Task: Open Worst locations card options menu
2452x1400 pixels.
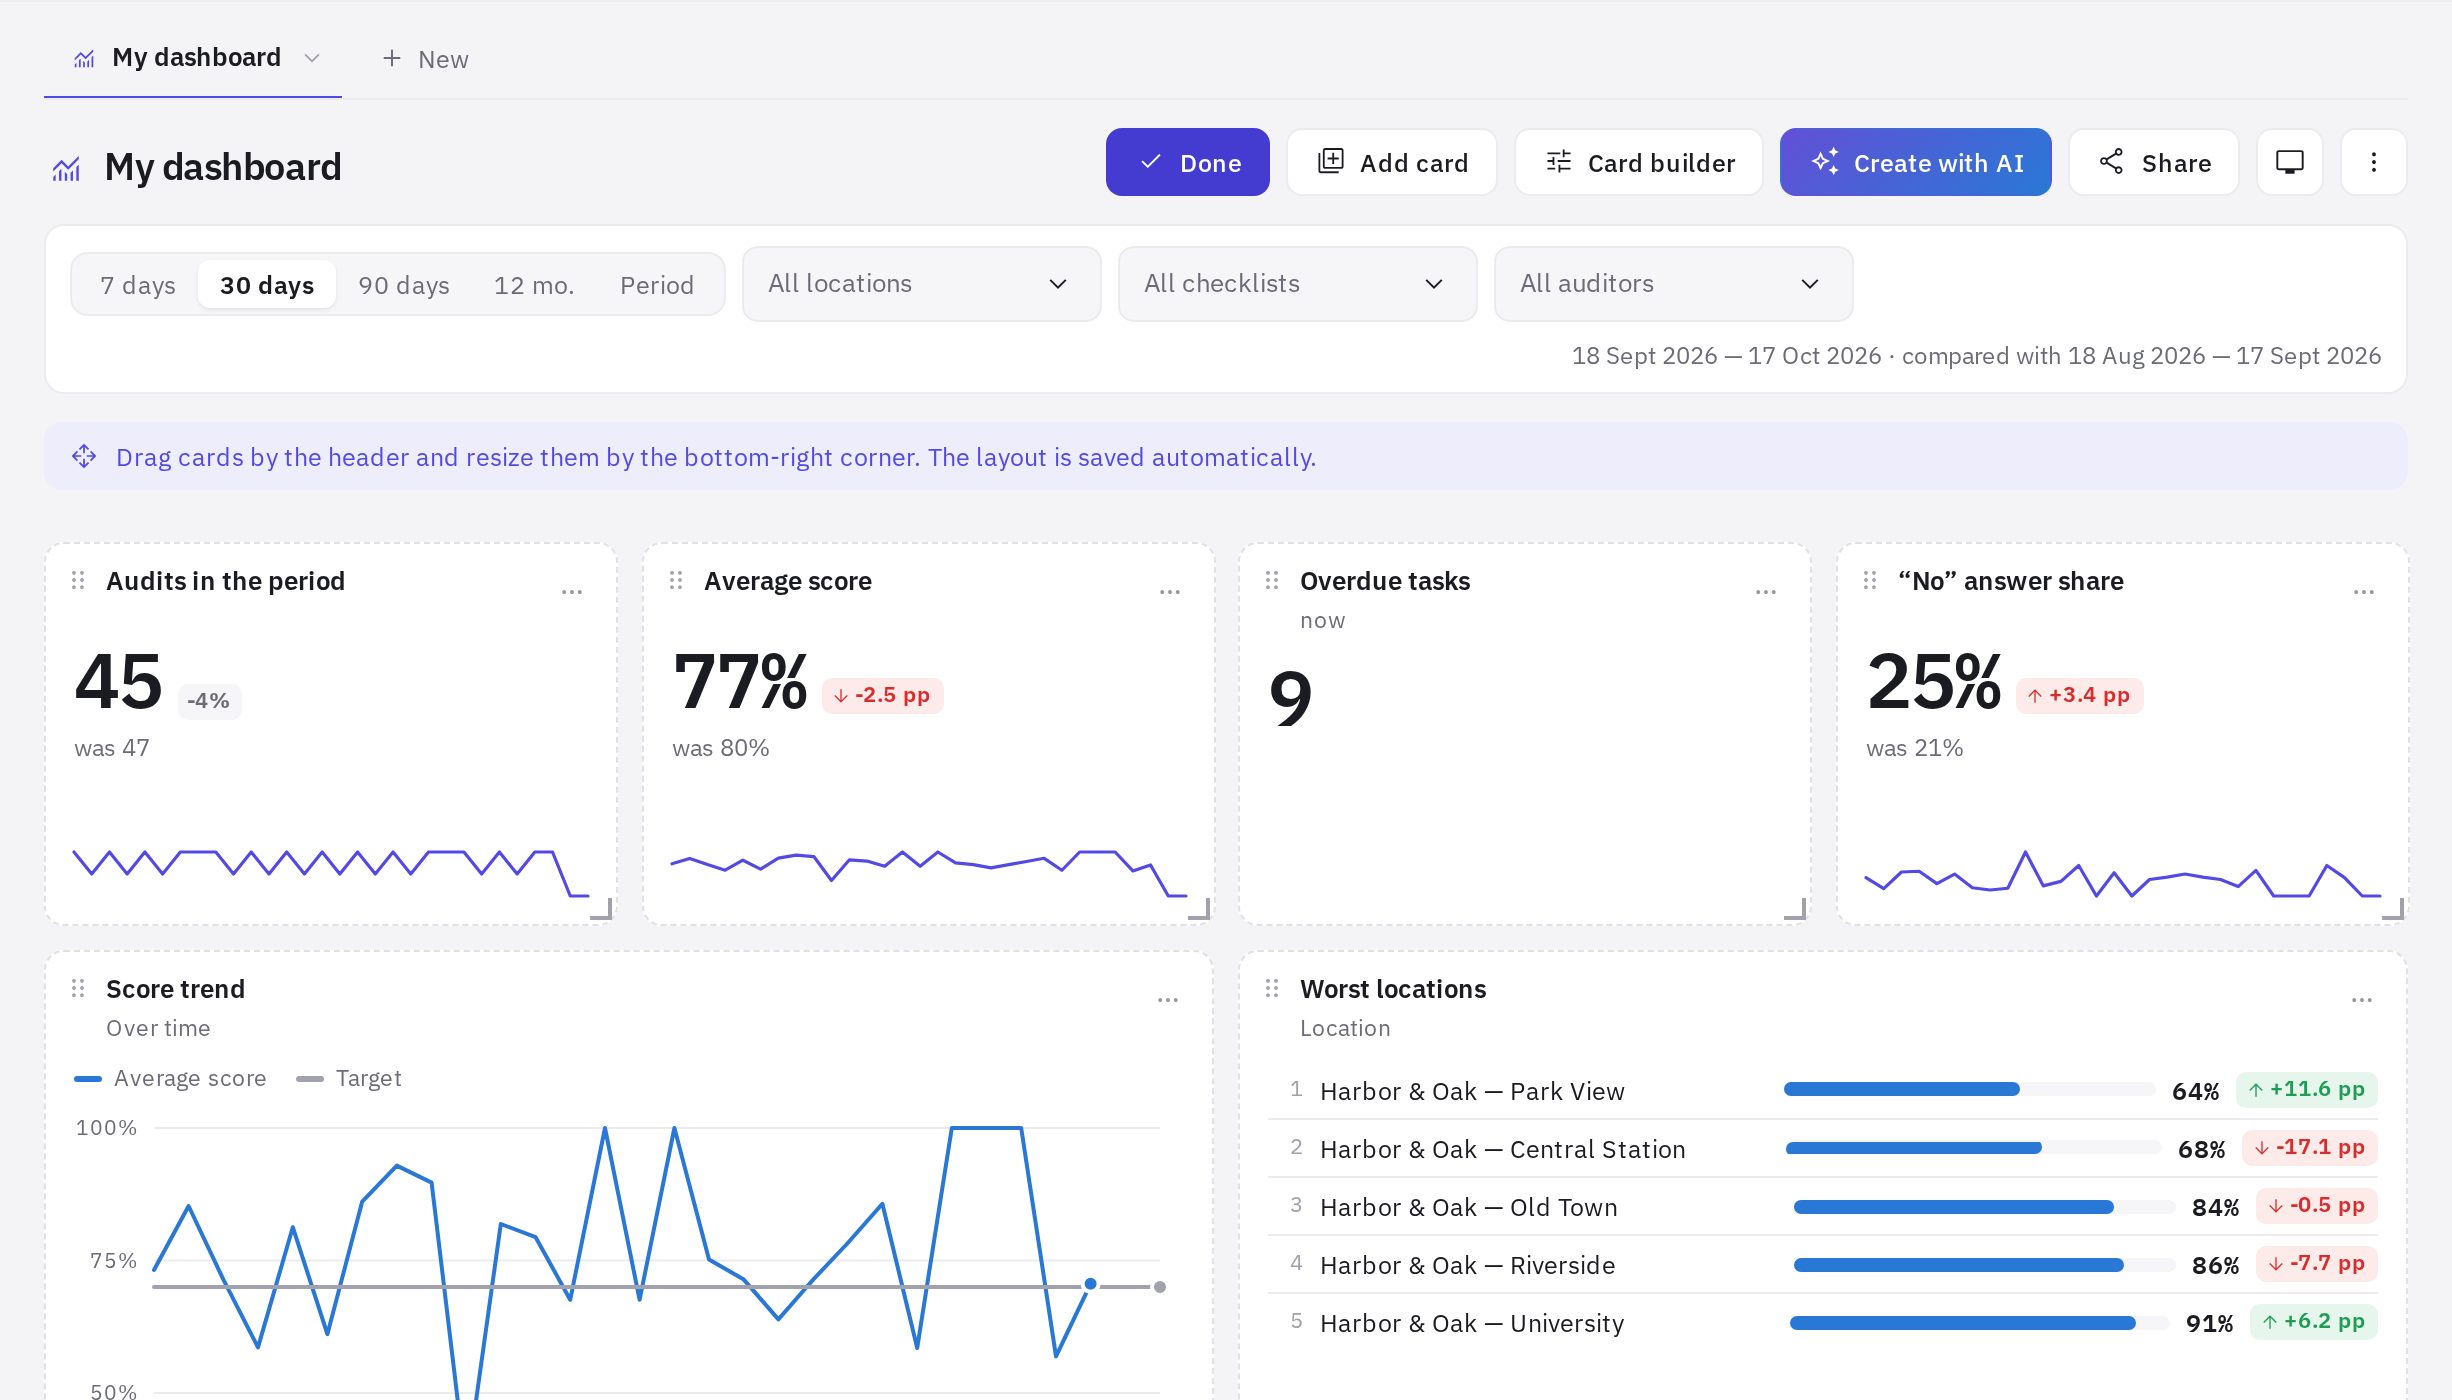Action: tap(2362, 1000)
